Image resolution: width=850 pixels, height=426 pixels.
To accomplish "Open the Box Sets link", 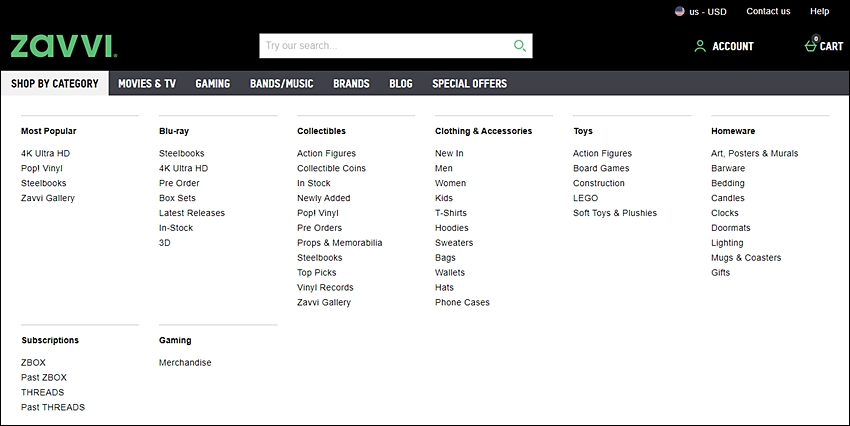I will (177, 198).
